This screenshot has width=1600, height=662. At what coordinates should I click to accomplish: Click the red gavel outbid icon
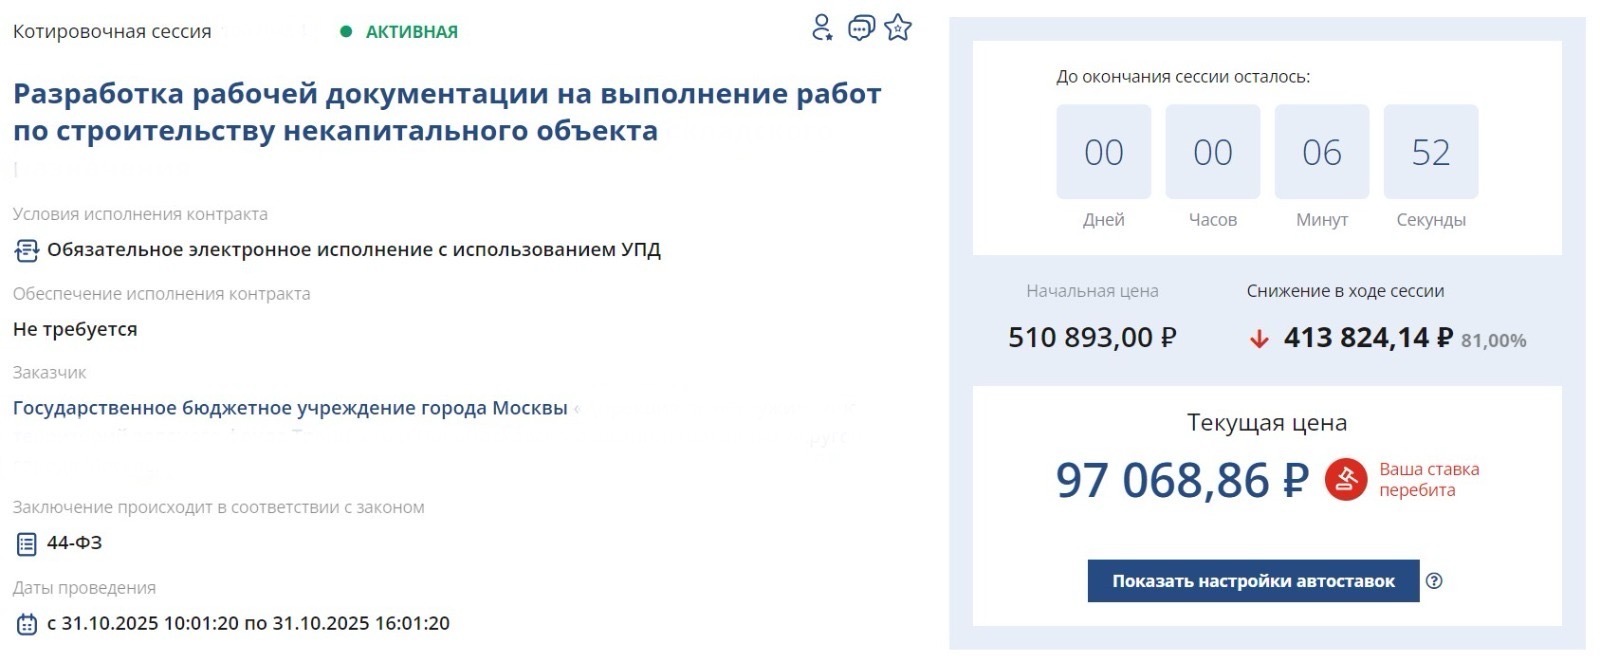(x=1345, y=480)
